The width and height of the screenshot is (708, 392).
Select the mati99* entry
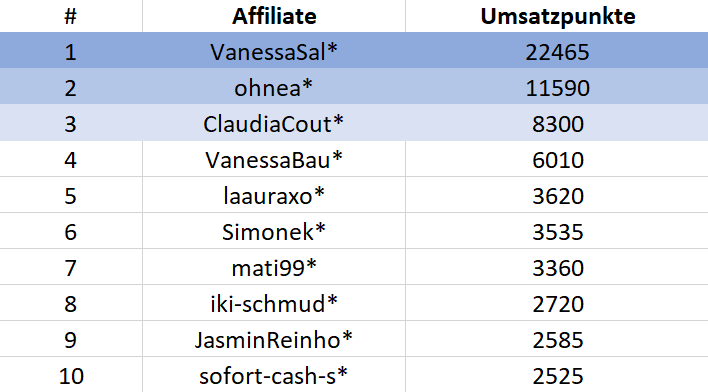(274, 268)
